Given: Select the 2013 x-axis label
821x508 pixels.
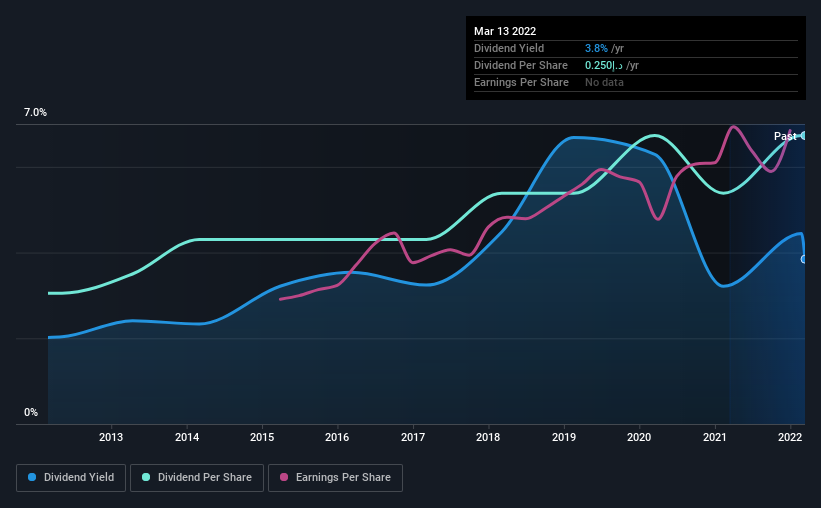Looking at the screenshot, I should click(111, 437).
